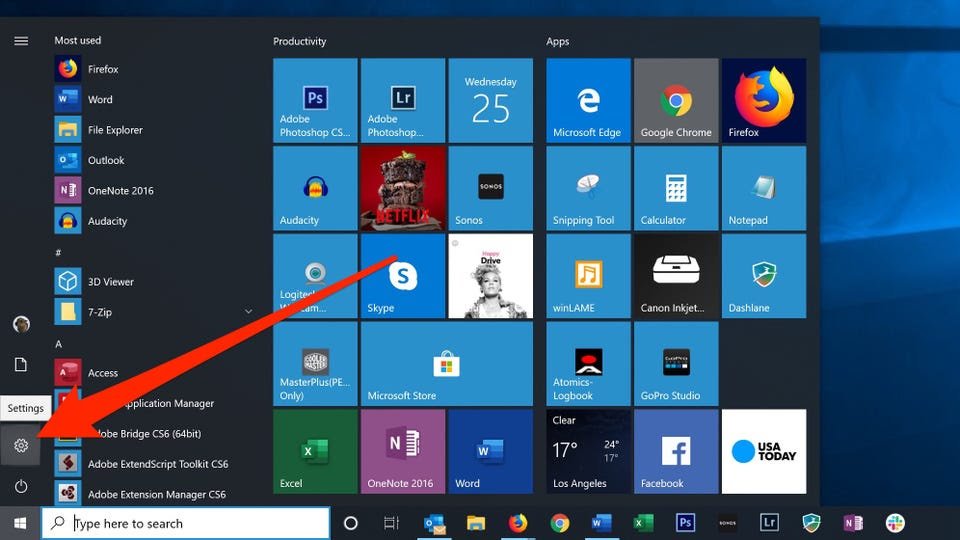Image resolution: width=960 pixels, height=540 pixels.
Task: Open the MasterPlus(PE Only) tile
Action: tap(315, 364)
